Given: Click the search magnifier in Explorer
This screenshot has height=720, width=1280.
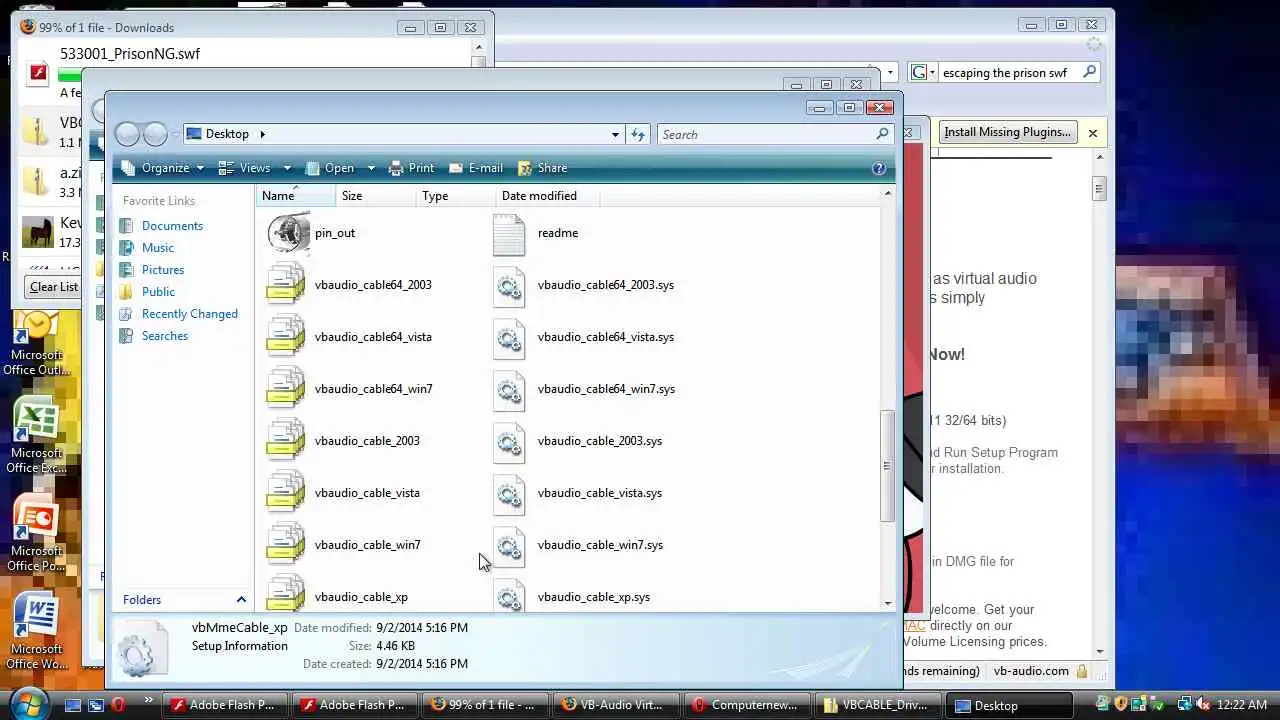Looking at the screenshot, I should coord(882,134).
